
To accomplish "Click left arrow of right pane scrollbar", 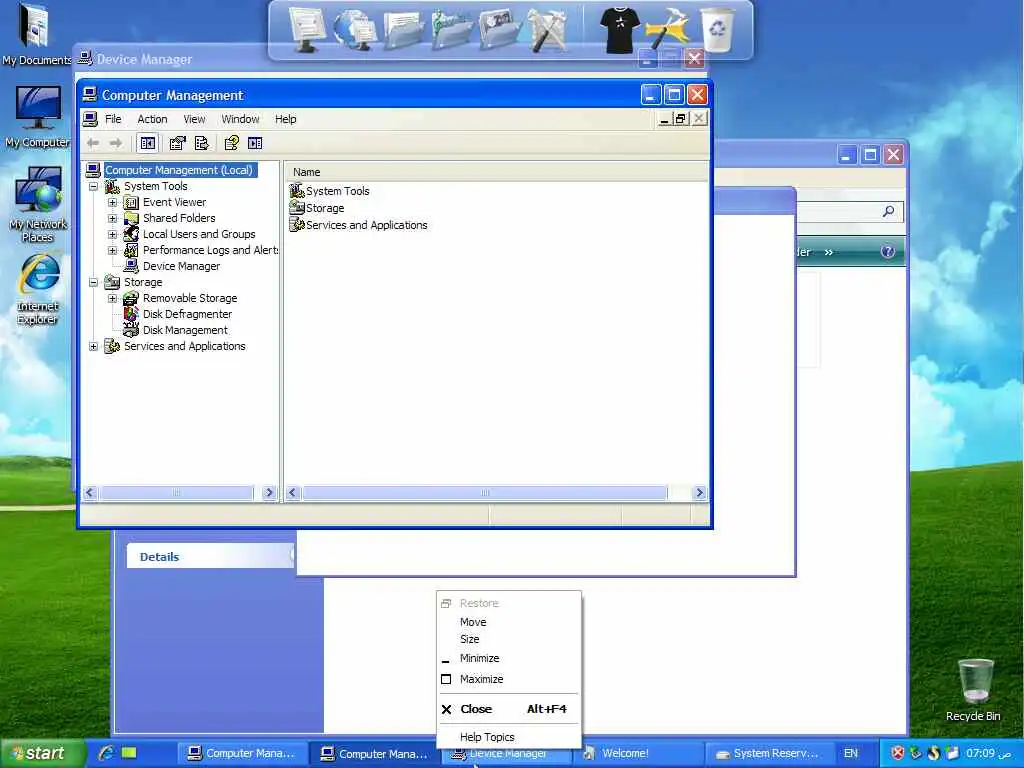I will pos(293,493).
